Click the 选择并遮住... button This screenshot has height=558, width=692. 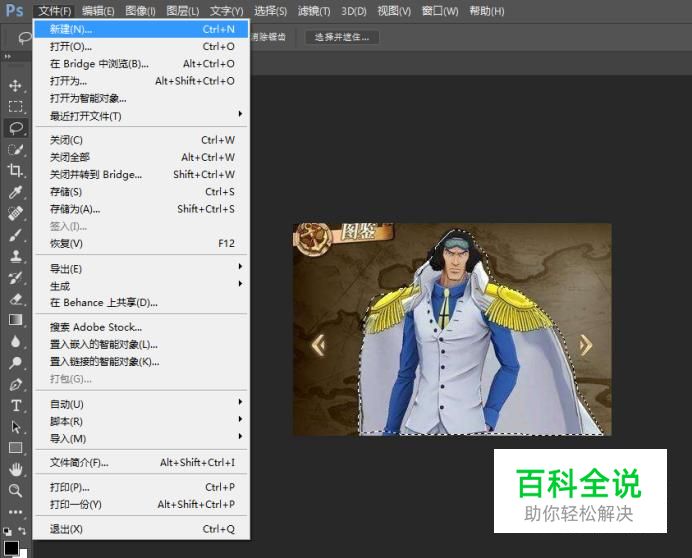pyautogui.click(x=342, y=37)
